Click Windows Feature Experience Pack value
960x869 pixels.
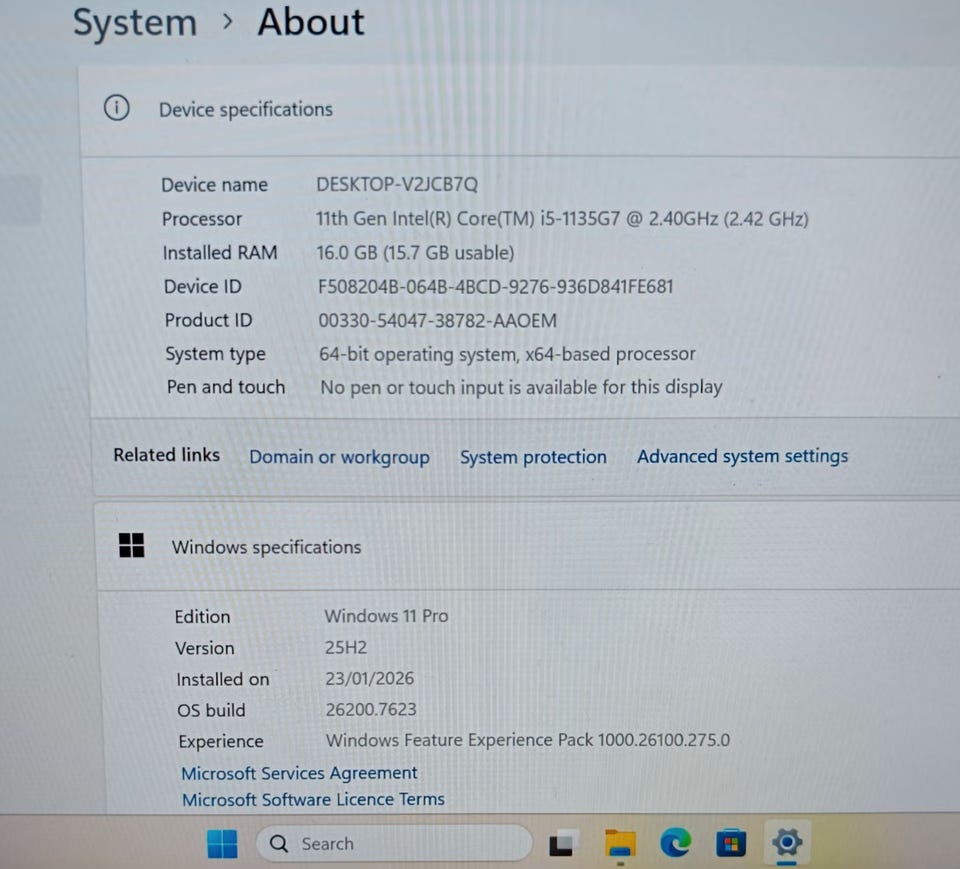(528, 740)
